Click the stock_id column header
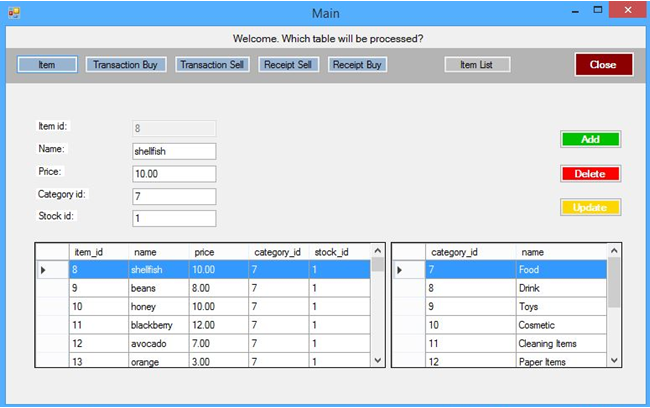The width and height of the screenshot is (650, 408). 340,252
